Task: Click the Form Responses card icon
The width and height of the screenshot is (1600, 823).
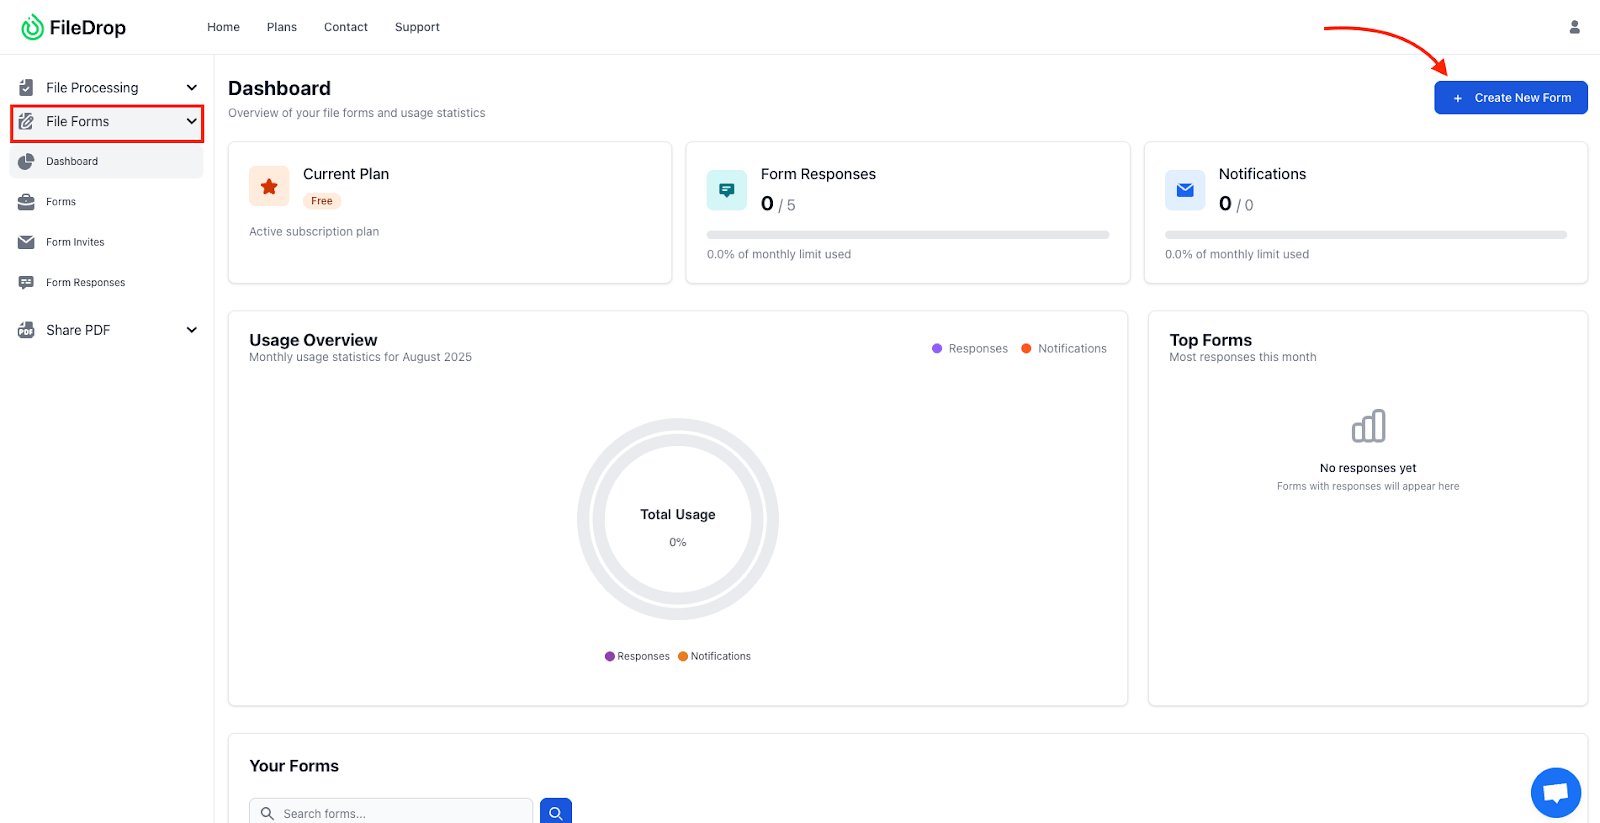Action: (727, 190)
